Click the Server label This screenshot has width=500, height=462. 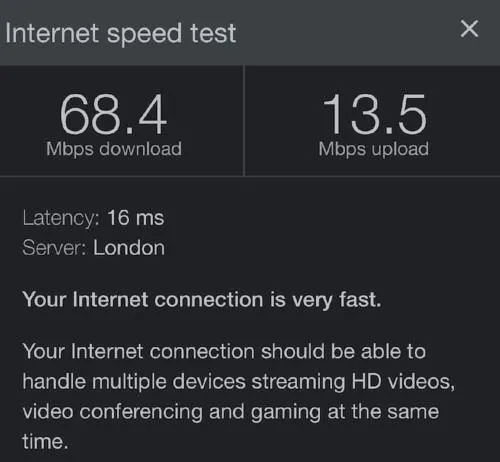click(x=55, y=248)
